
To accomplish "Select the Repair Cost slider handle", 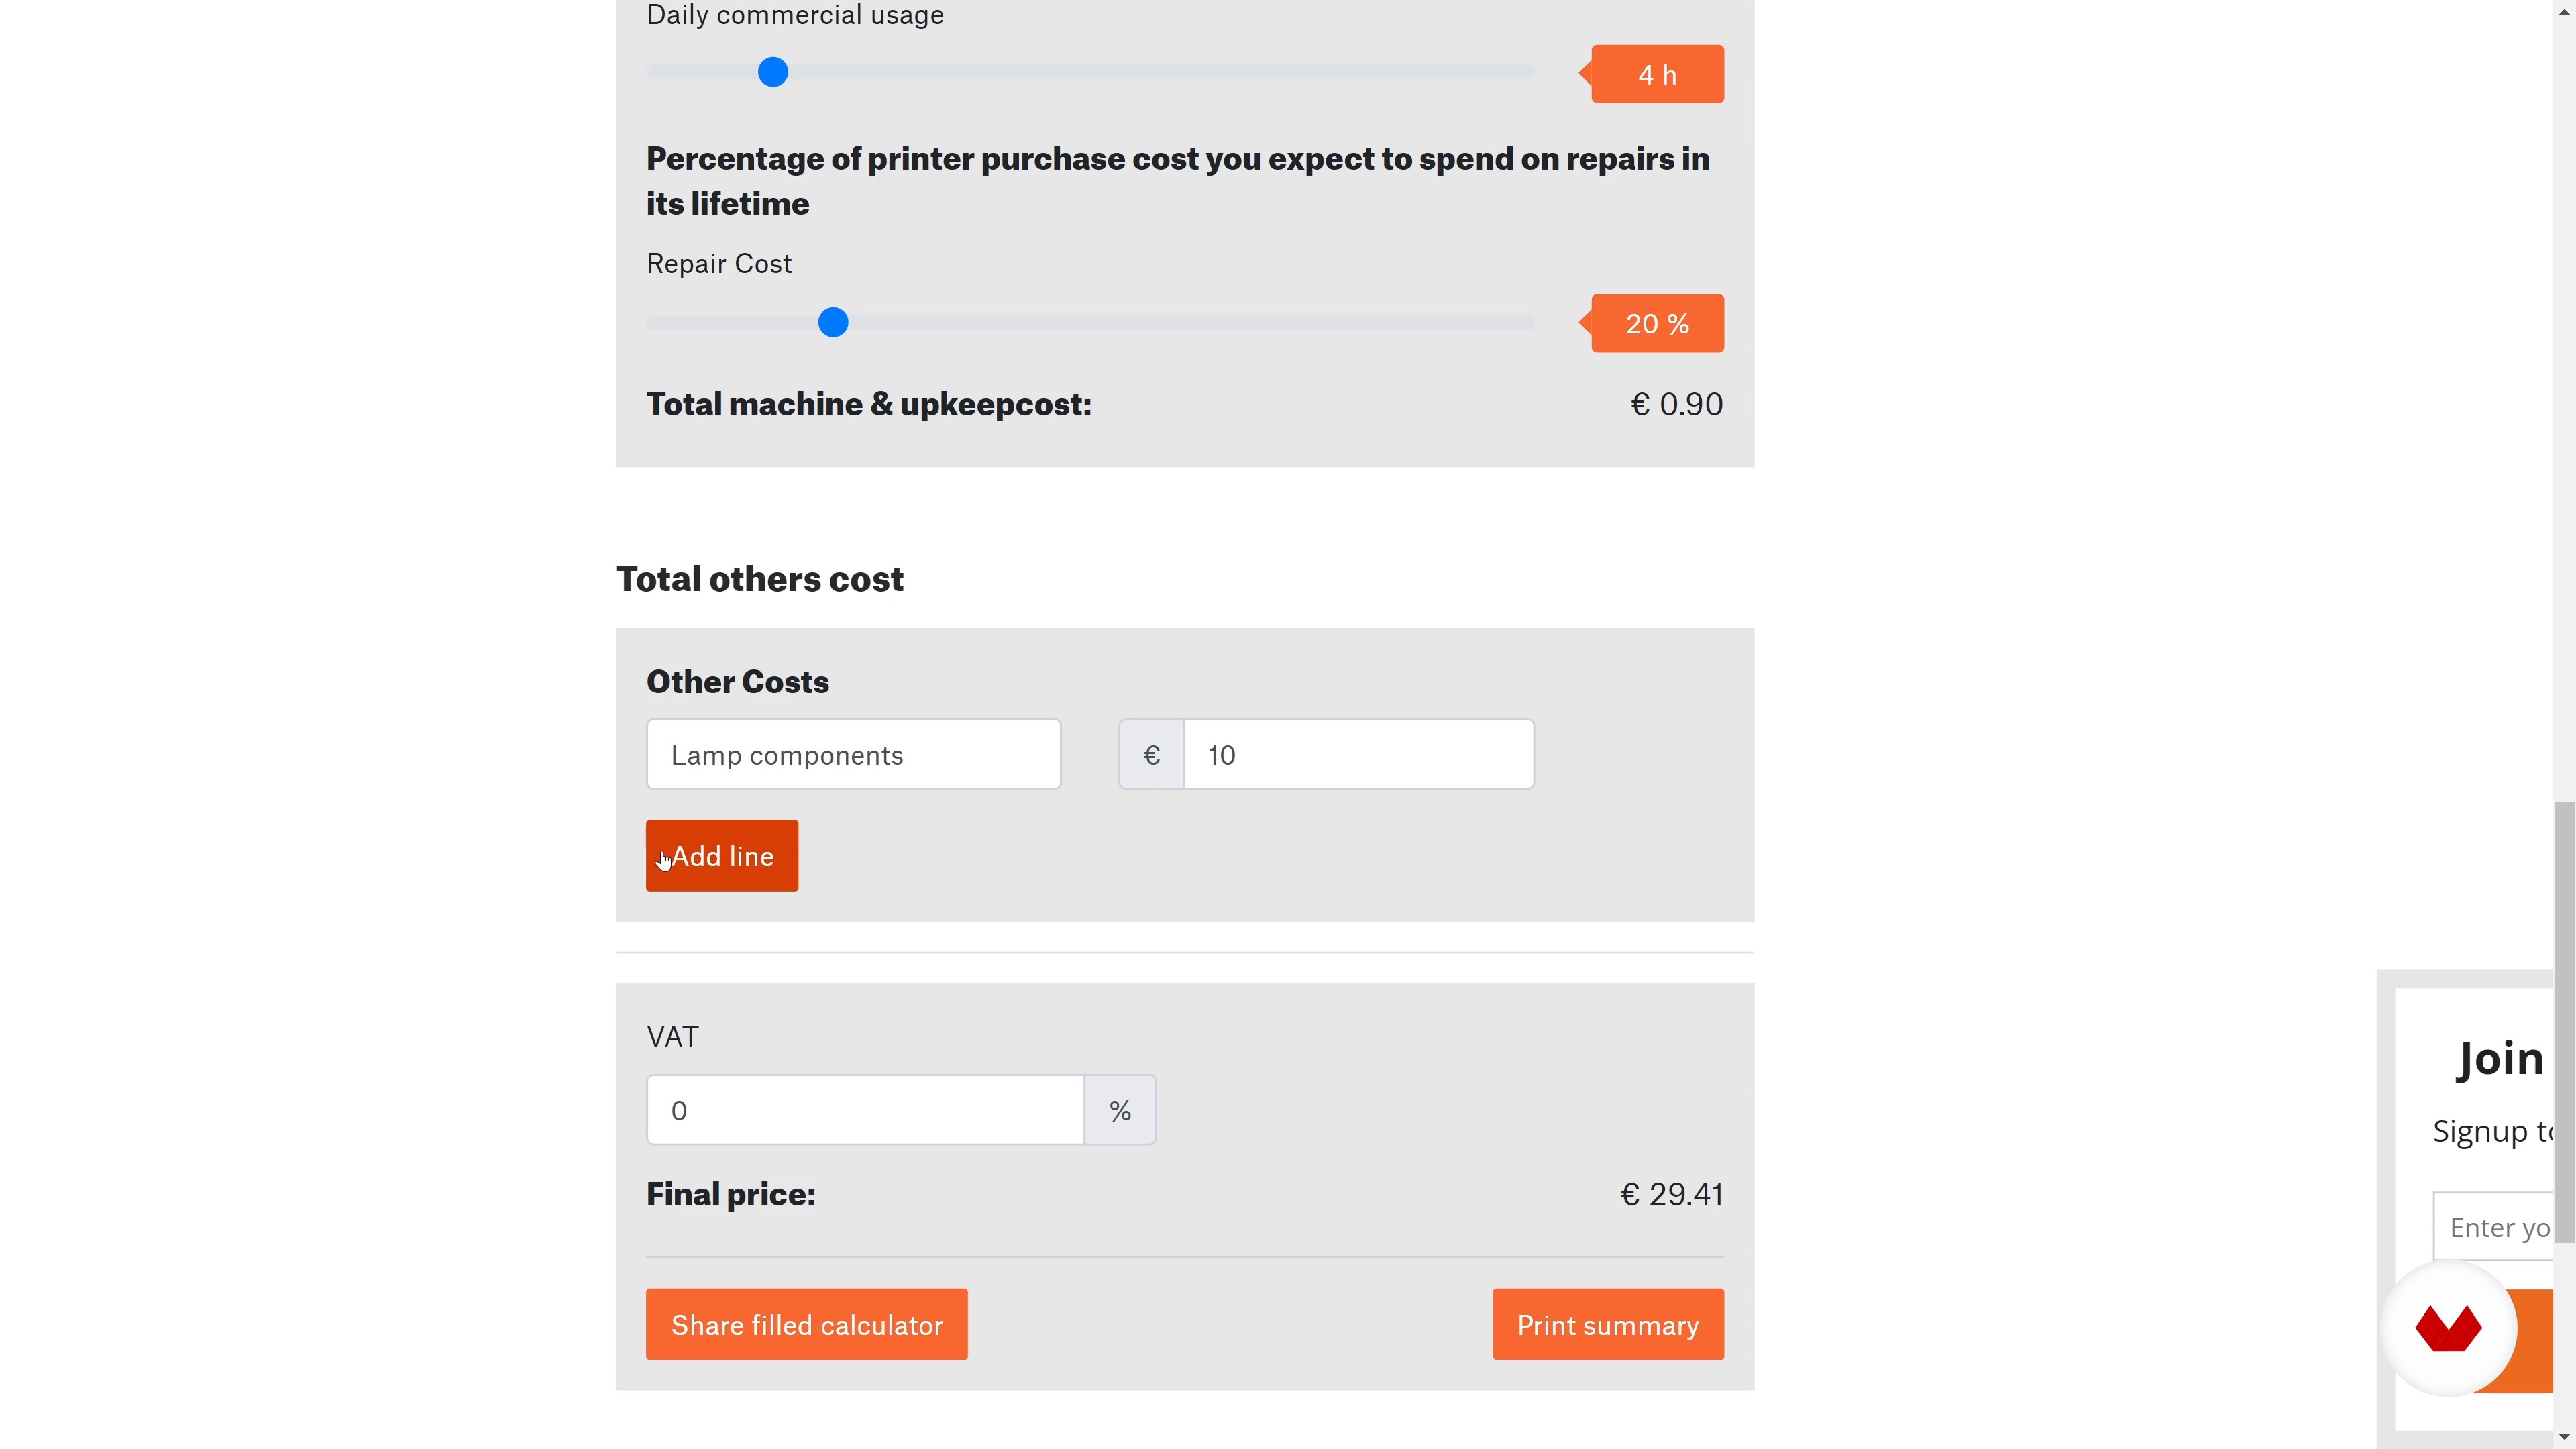I will 833,322.
